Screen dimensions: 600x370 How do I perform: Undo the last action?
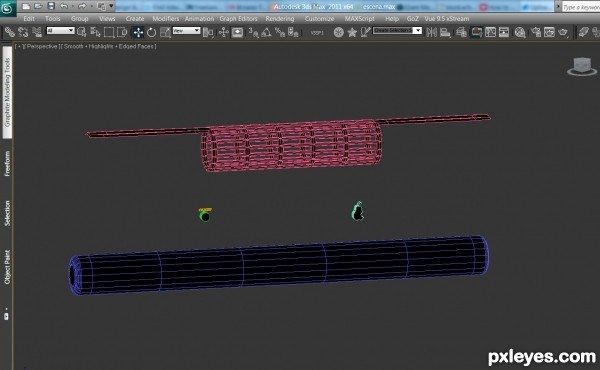[64, 6]
